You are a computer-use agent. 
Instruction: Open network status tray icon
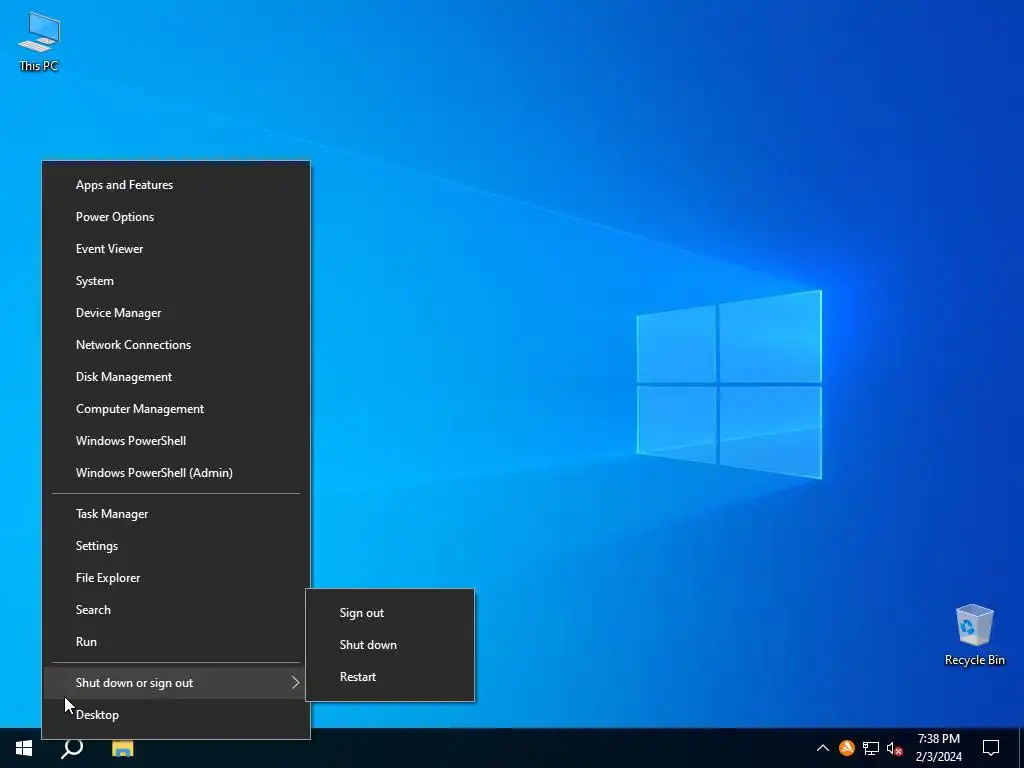(x=871, y=748)
